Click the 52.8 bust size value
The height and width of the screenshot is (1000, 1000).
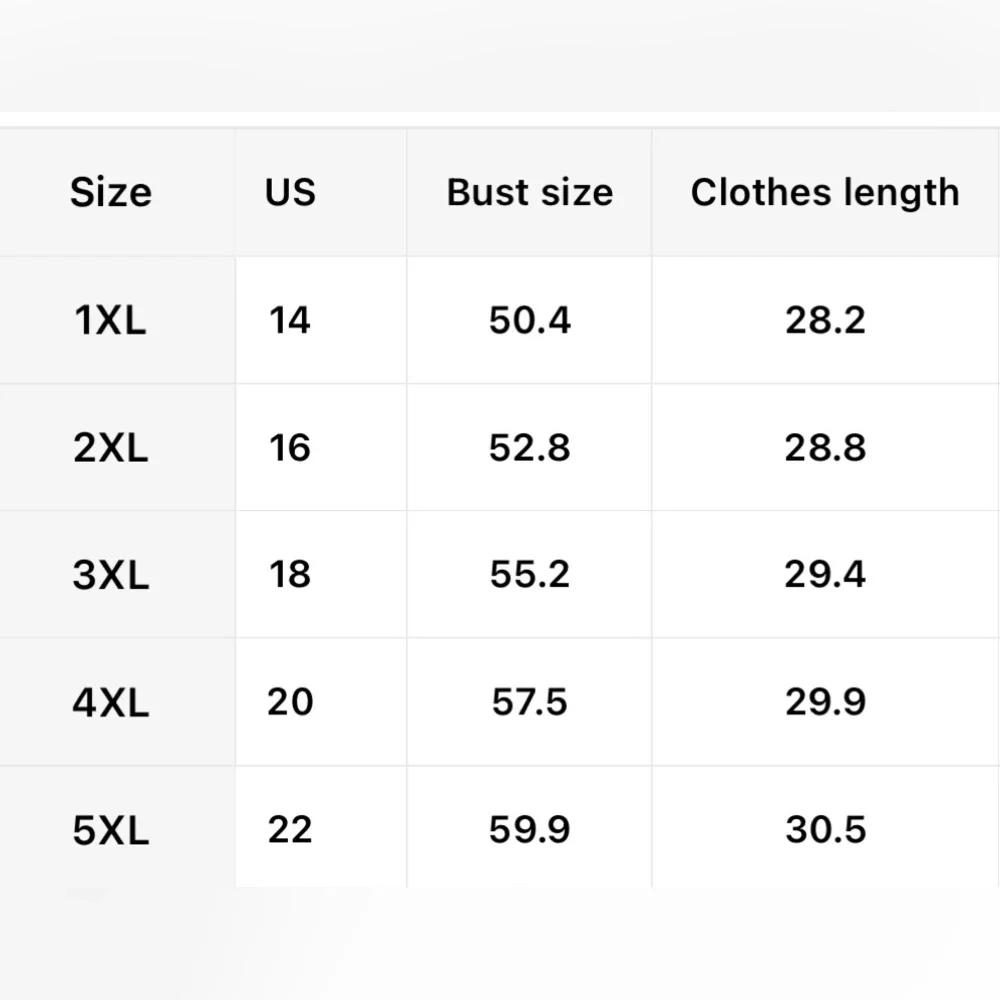point(529,448)
